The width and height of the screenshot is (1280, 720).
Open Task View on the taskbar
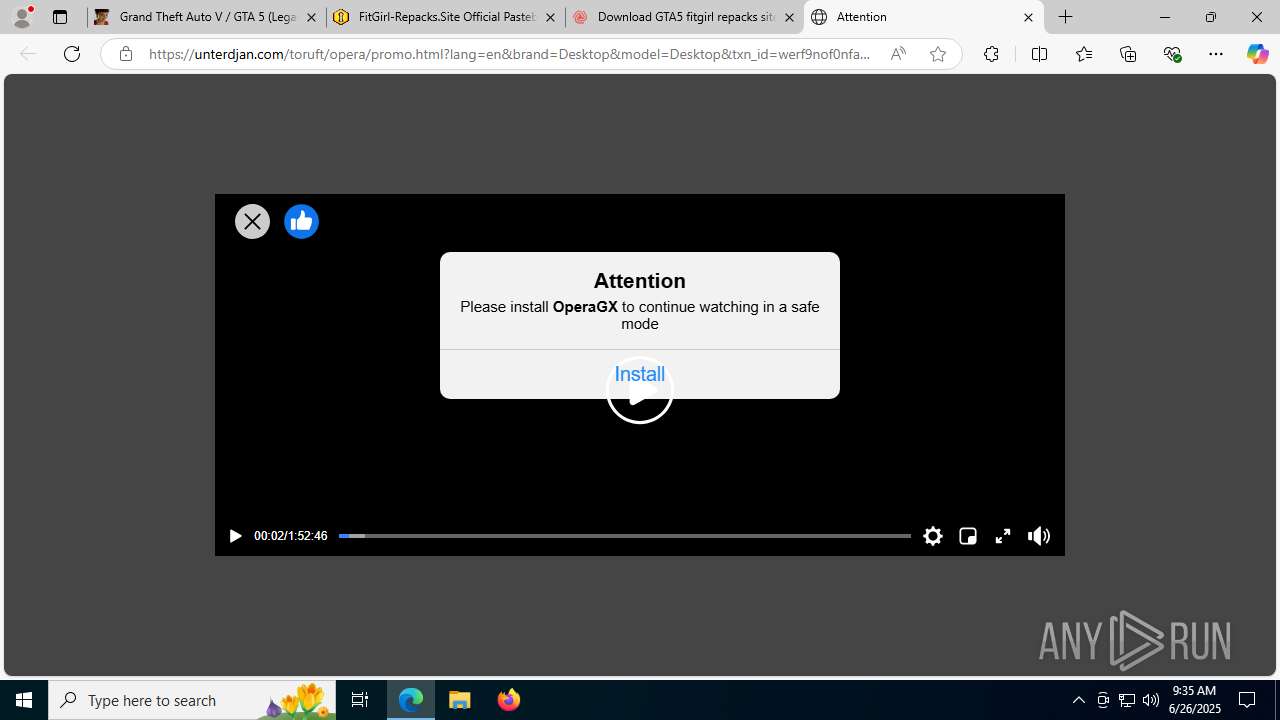(360, 700)
